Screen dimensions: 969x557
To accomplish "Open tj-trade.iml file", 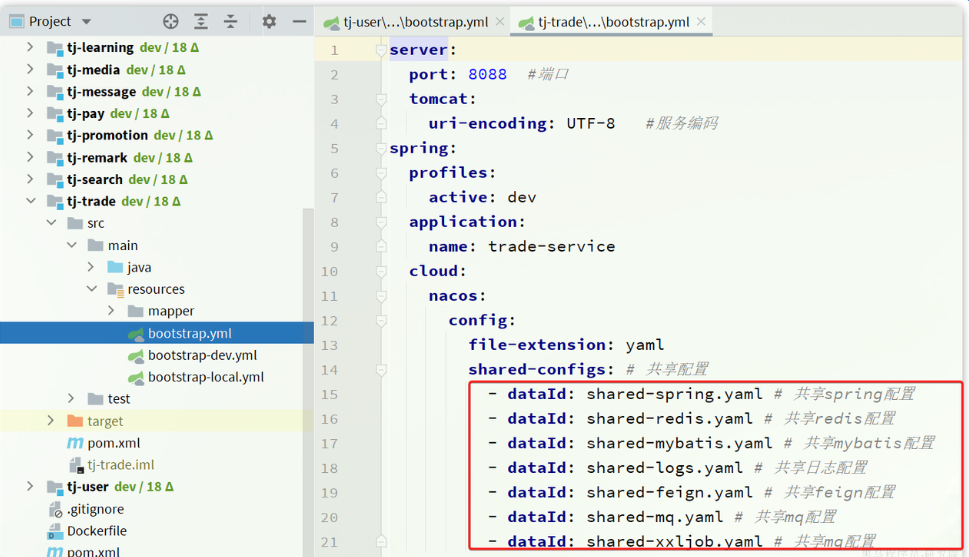I will point(121,465).
